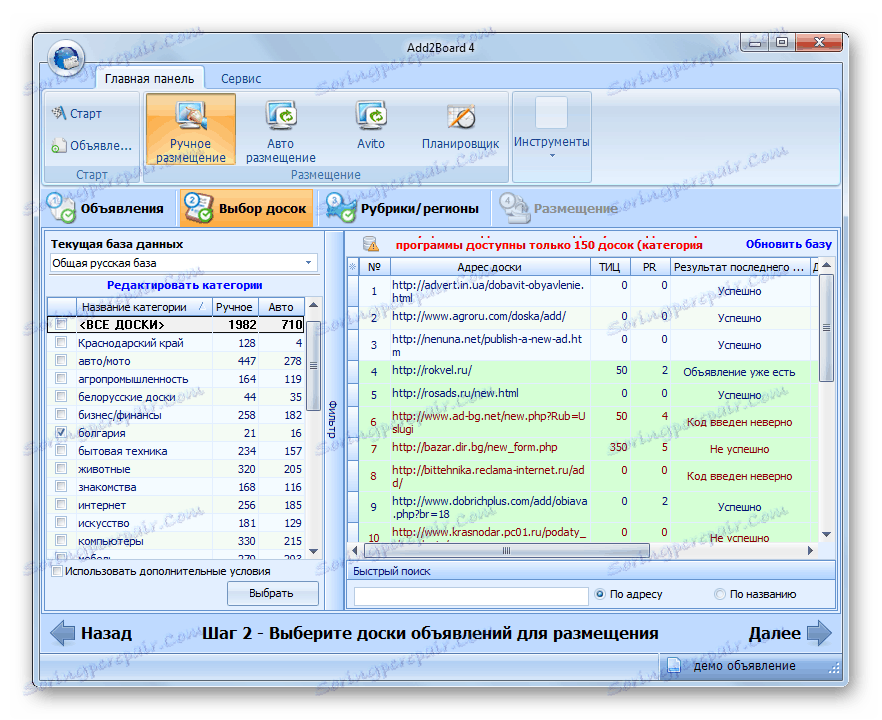882x720 pixels.
Task: Click the category list scrollbar thumb
Action: coord(314,366)
